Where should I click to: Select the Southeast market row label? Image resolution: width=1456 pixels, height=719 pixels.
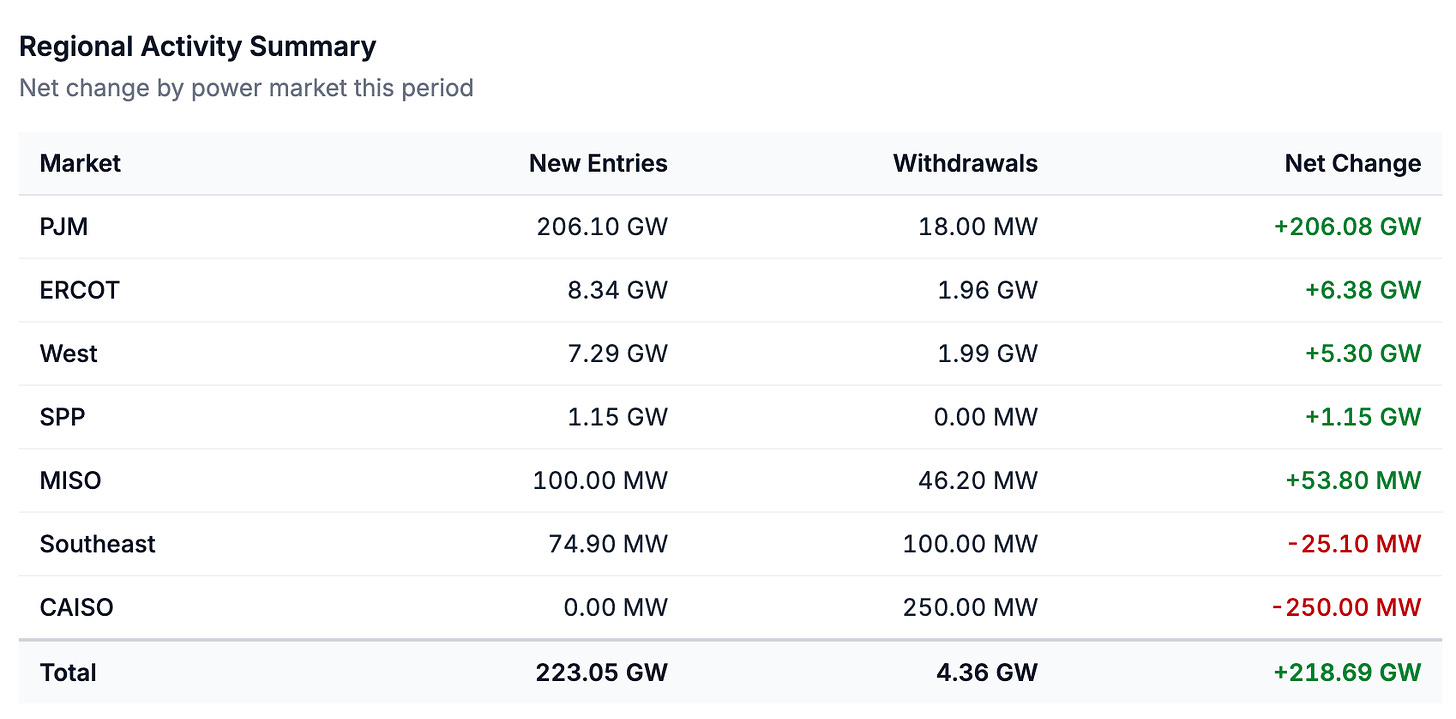coord(98,544)
